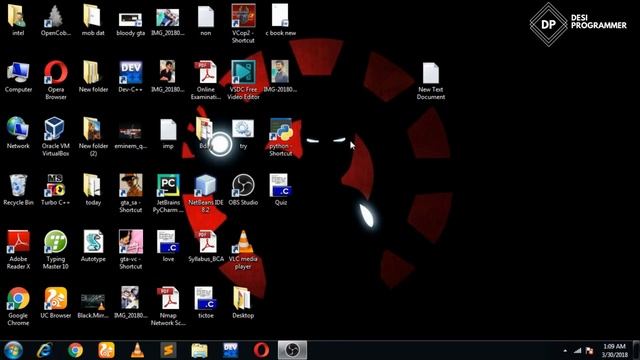Screen dimensions: 640x360
Task: Select the OBS Studio desktop shortcut
Action: (243, 186)
